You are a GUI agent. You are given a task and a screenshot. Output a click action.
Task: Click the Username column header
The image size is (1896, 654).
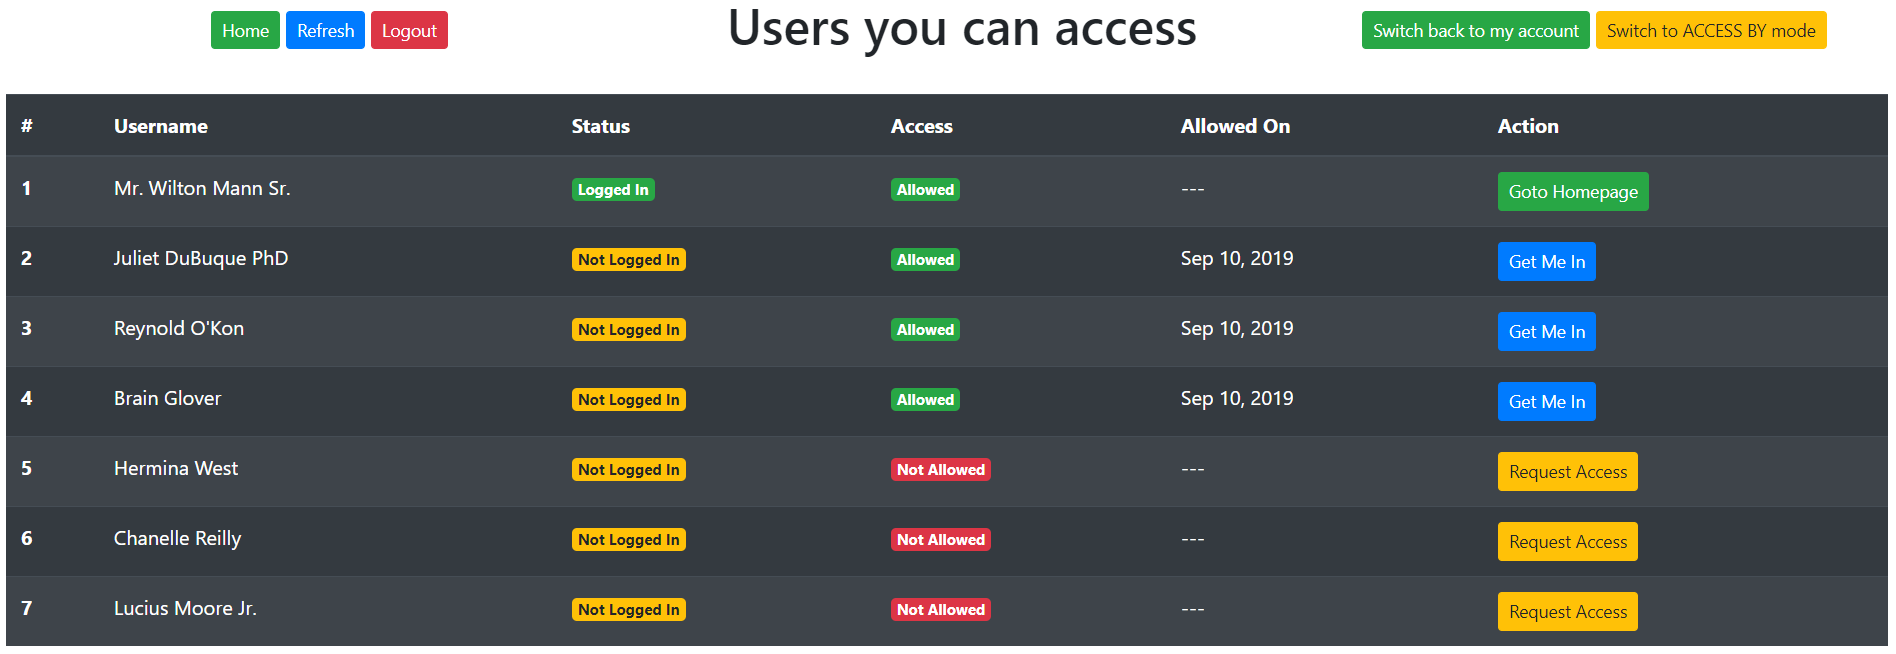161,127
